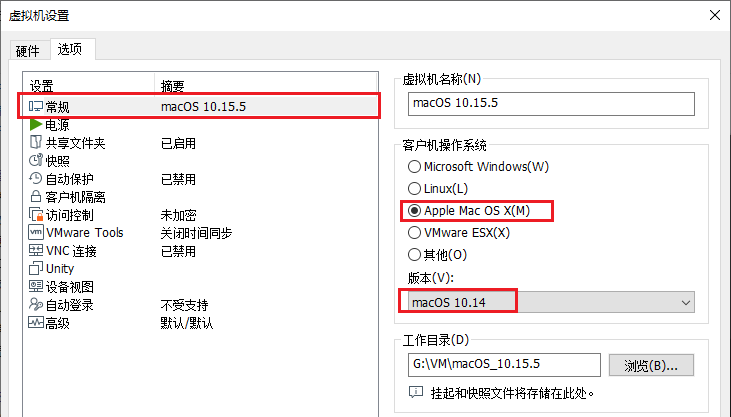This screenshot has width=731, height=417.
Task: Click the VNC 连接 icon
Action: [36, 250]
